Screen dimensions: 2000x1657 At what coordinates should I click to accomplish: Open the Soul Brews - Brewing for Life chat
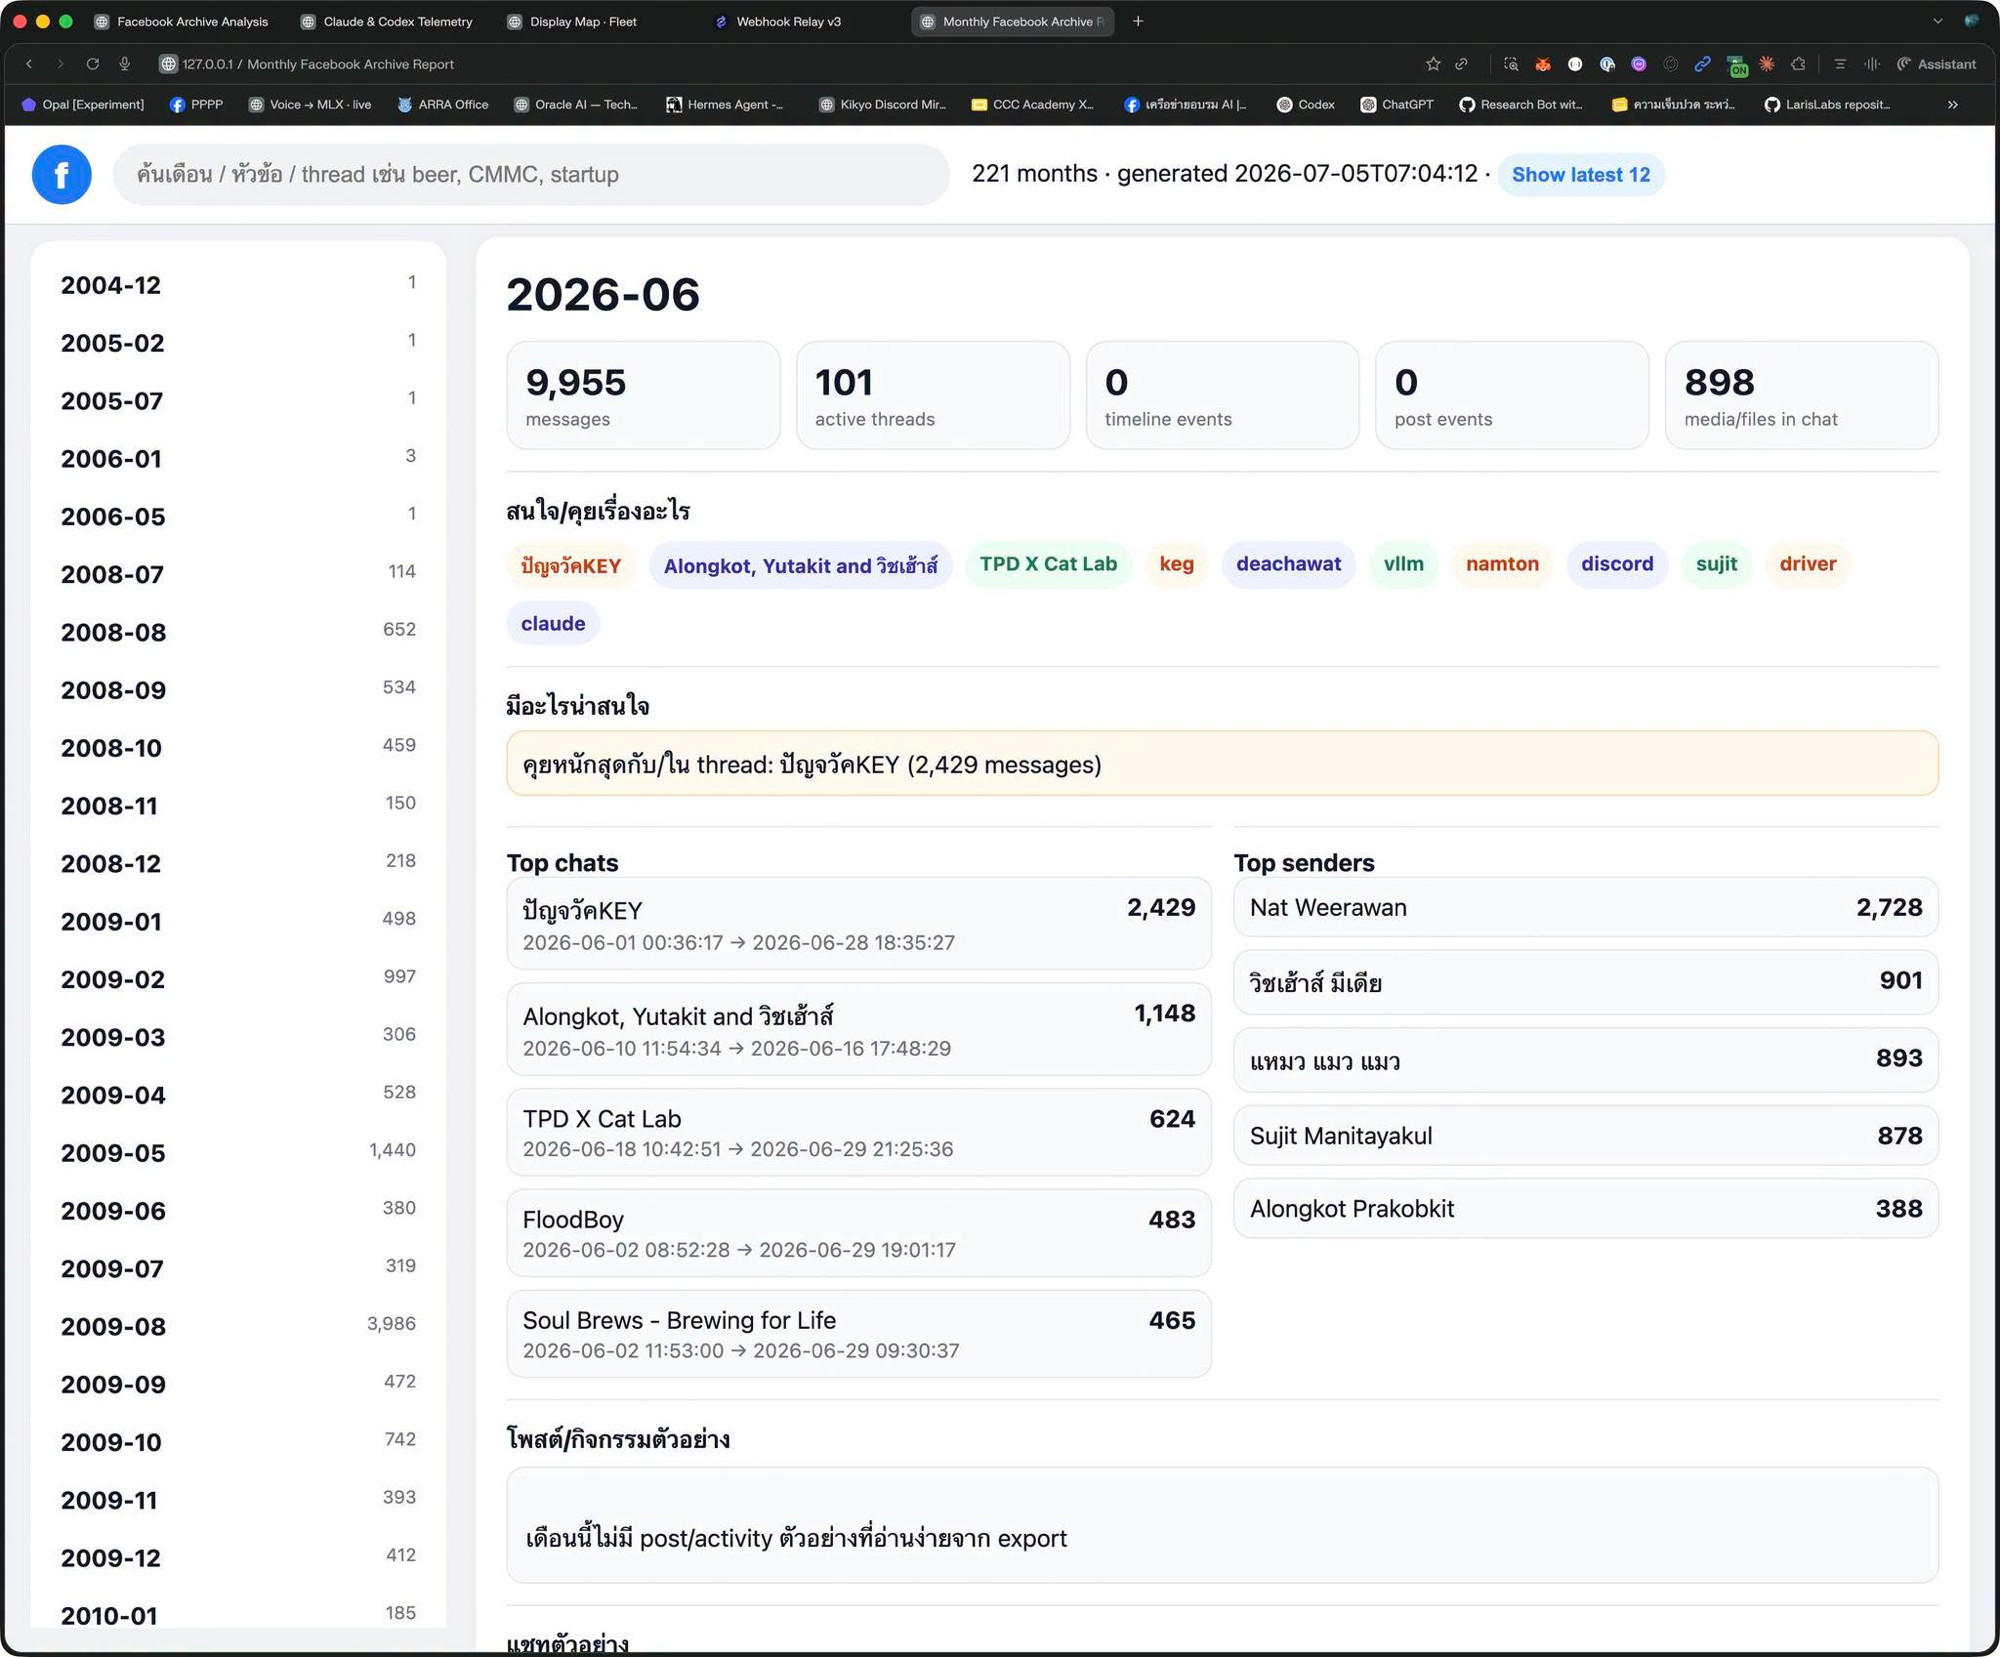click(x=859, y=1334)
